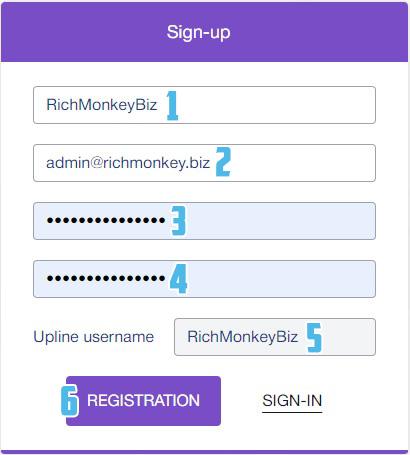
Task: Click the Sign-up header title
Action: 199,33
